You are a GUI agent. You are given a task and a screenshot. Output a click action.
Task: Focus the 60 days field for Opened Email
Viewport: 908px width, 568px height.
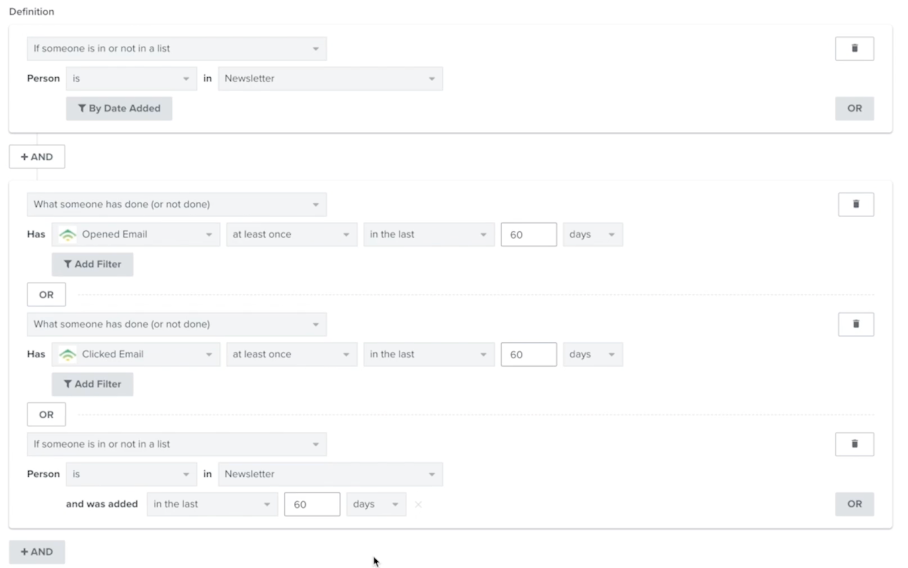click(528, 234)
